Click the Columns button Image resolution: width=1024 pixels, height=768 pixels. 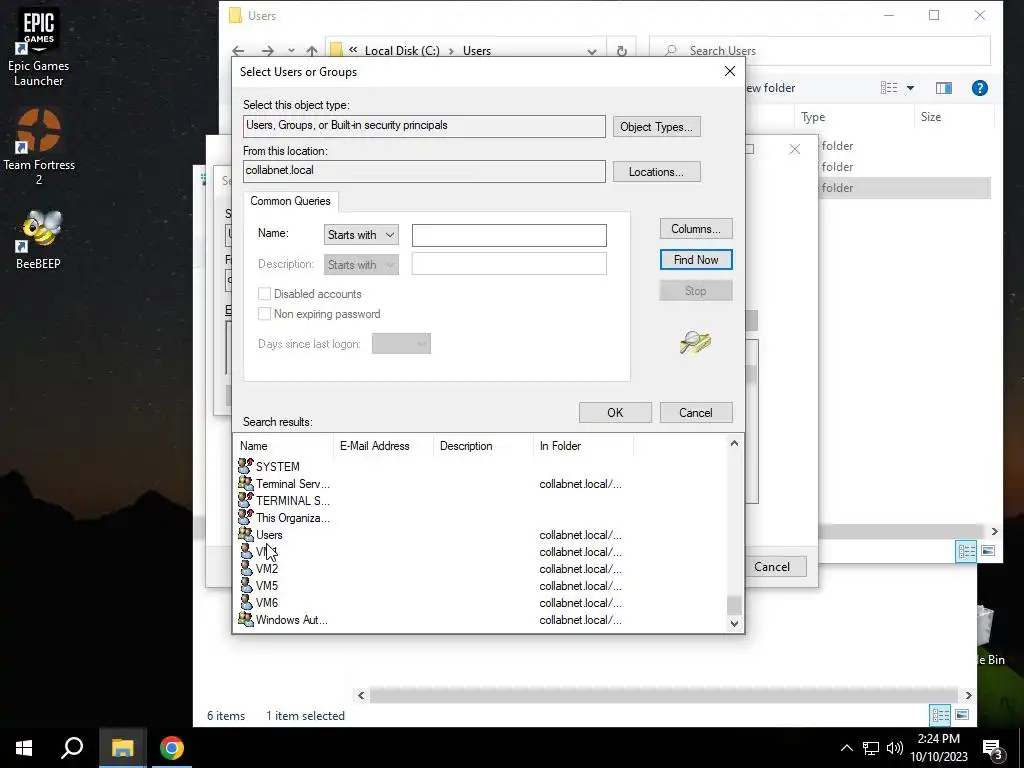pos(696,229)
